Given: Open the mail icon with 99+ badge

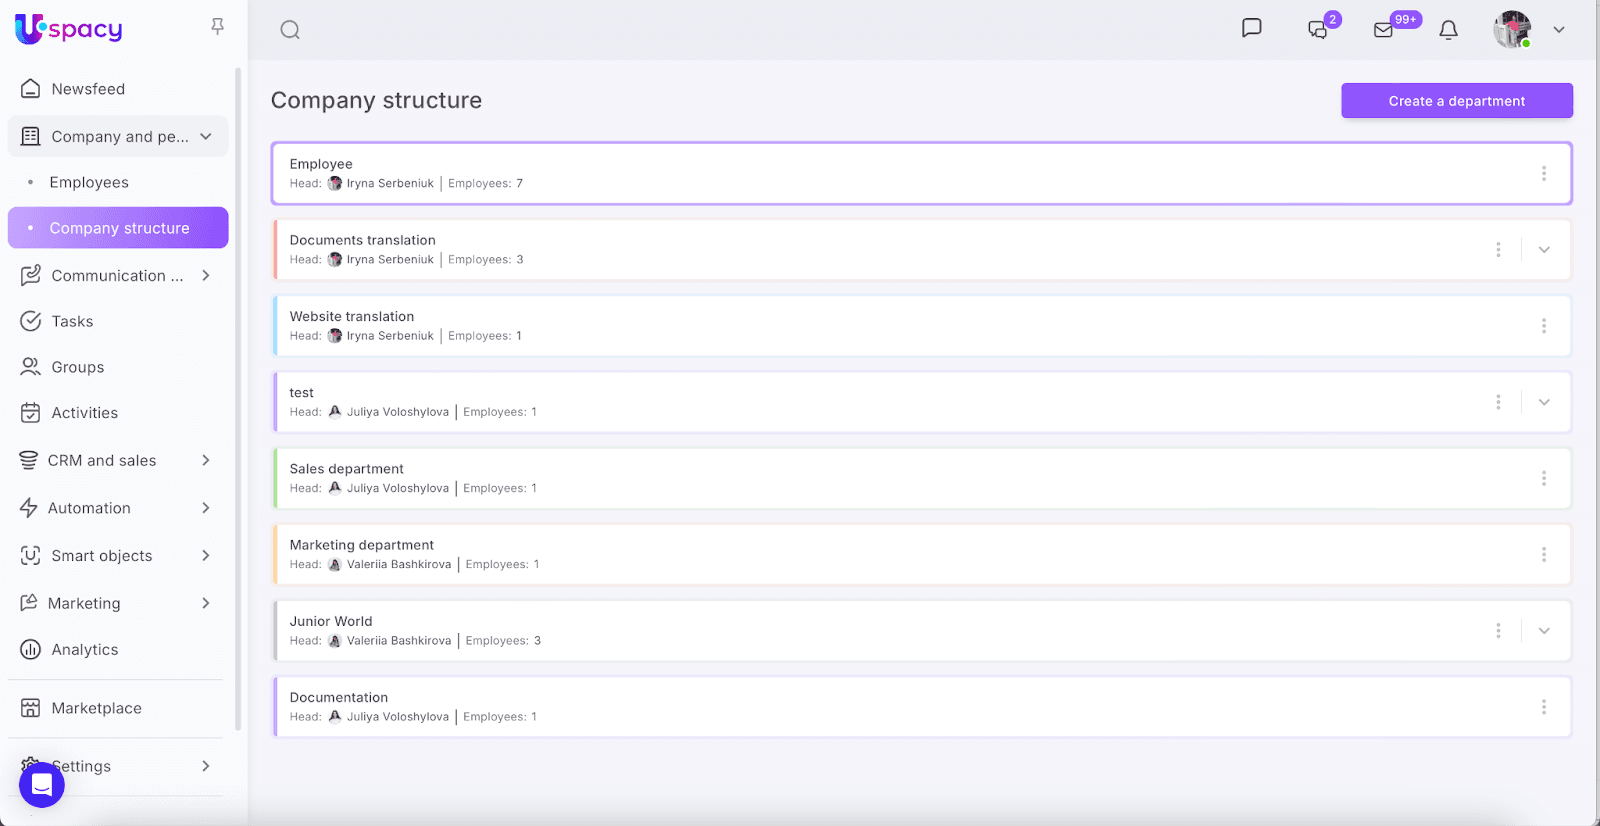Looking at the screenshot, I should pos(1384,30).
